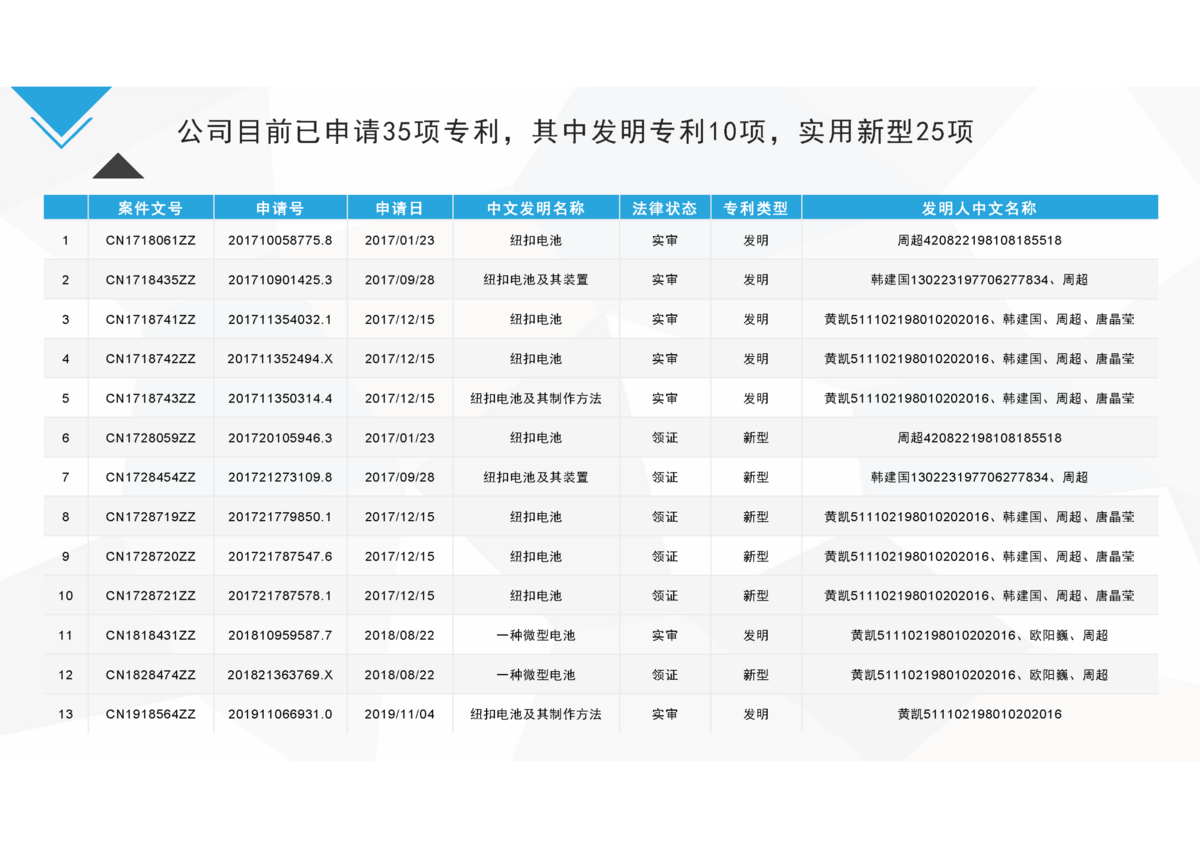Click the 中文发明名称 column header
Image resolution: width=1200 pixels, height=848 pixels.
536,208
